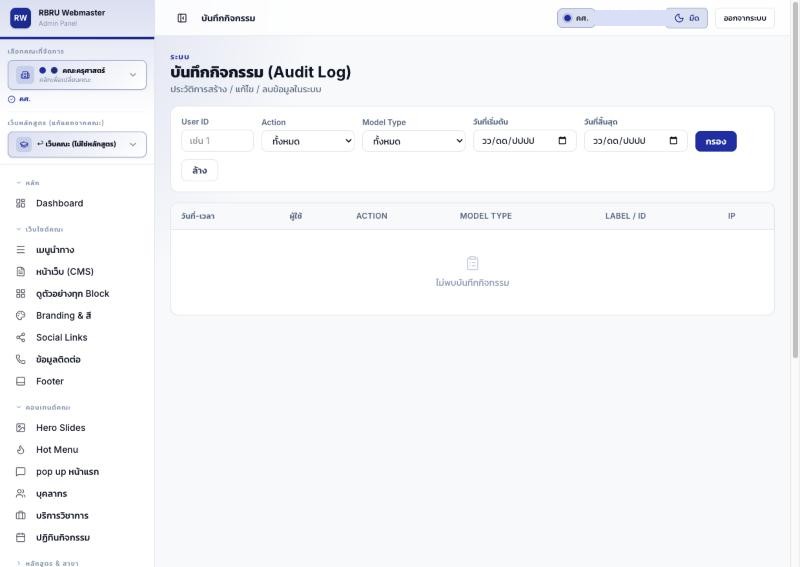Click the LABEL / ID column header
This screenshot has height=567, width=800.
[626, 216]
